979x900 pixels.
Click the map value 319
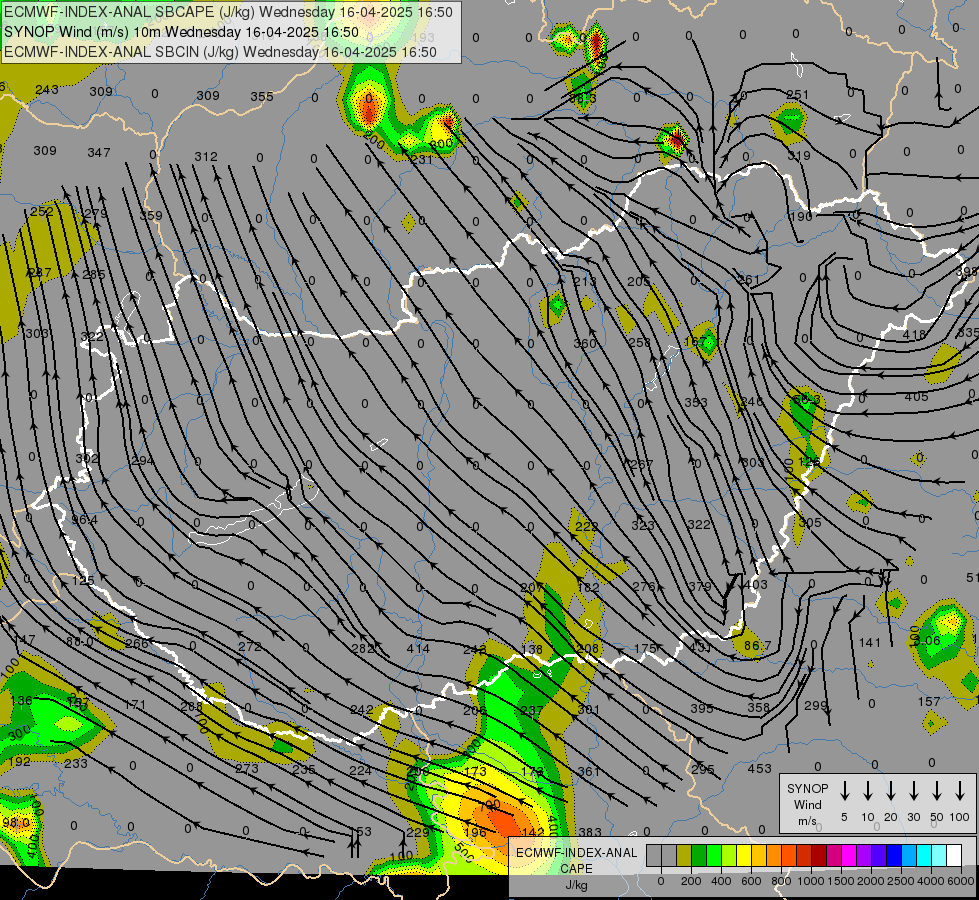tap(799, 156)
